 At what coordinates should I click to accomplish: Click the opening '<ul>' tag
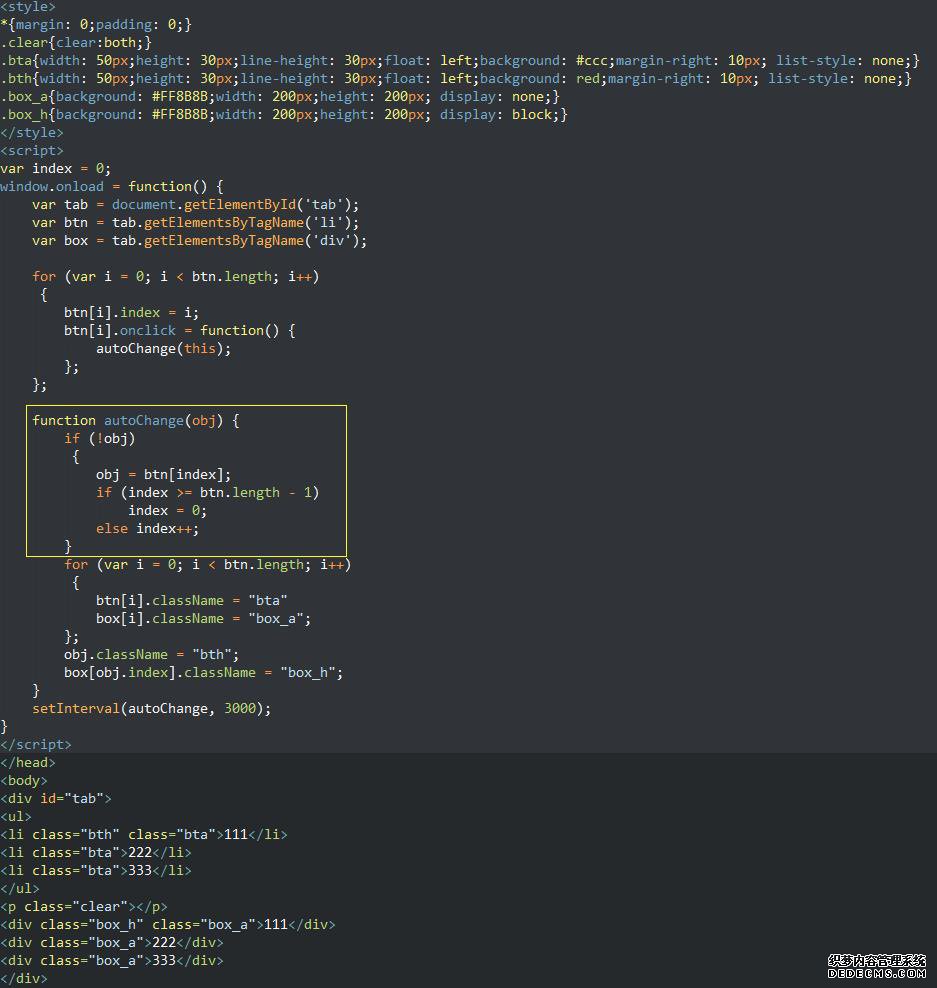point(16,817)
